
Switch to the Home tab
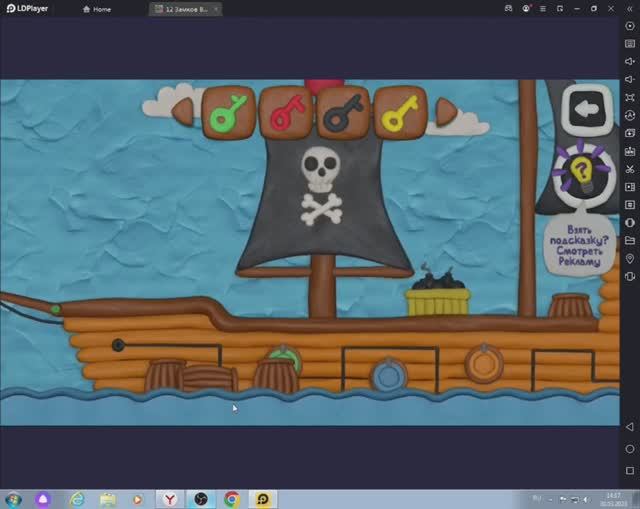[97, 9]
